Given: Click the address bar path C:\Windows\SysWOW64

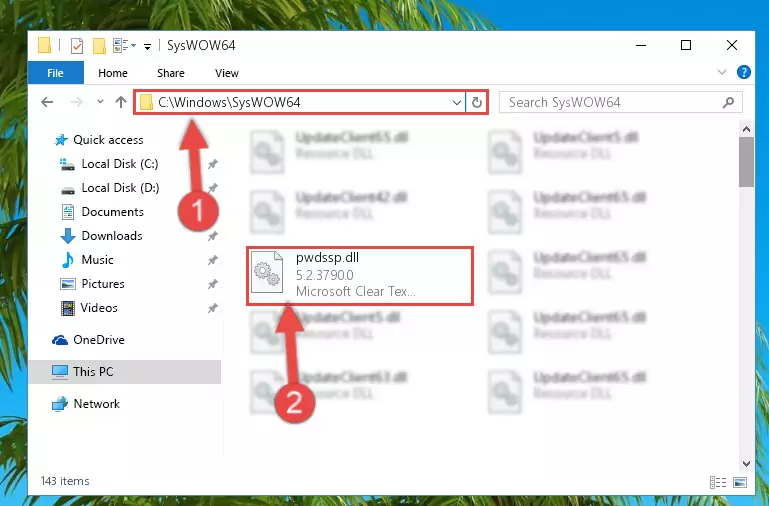Looking at the screenshot, I should (x=229, y=102).
